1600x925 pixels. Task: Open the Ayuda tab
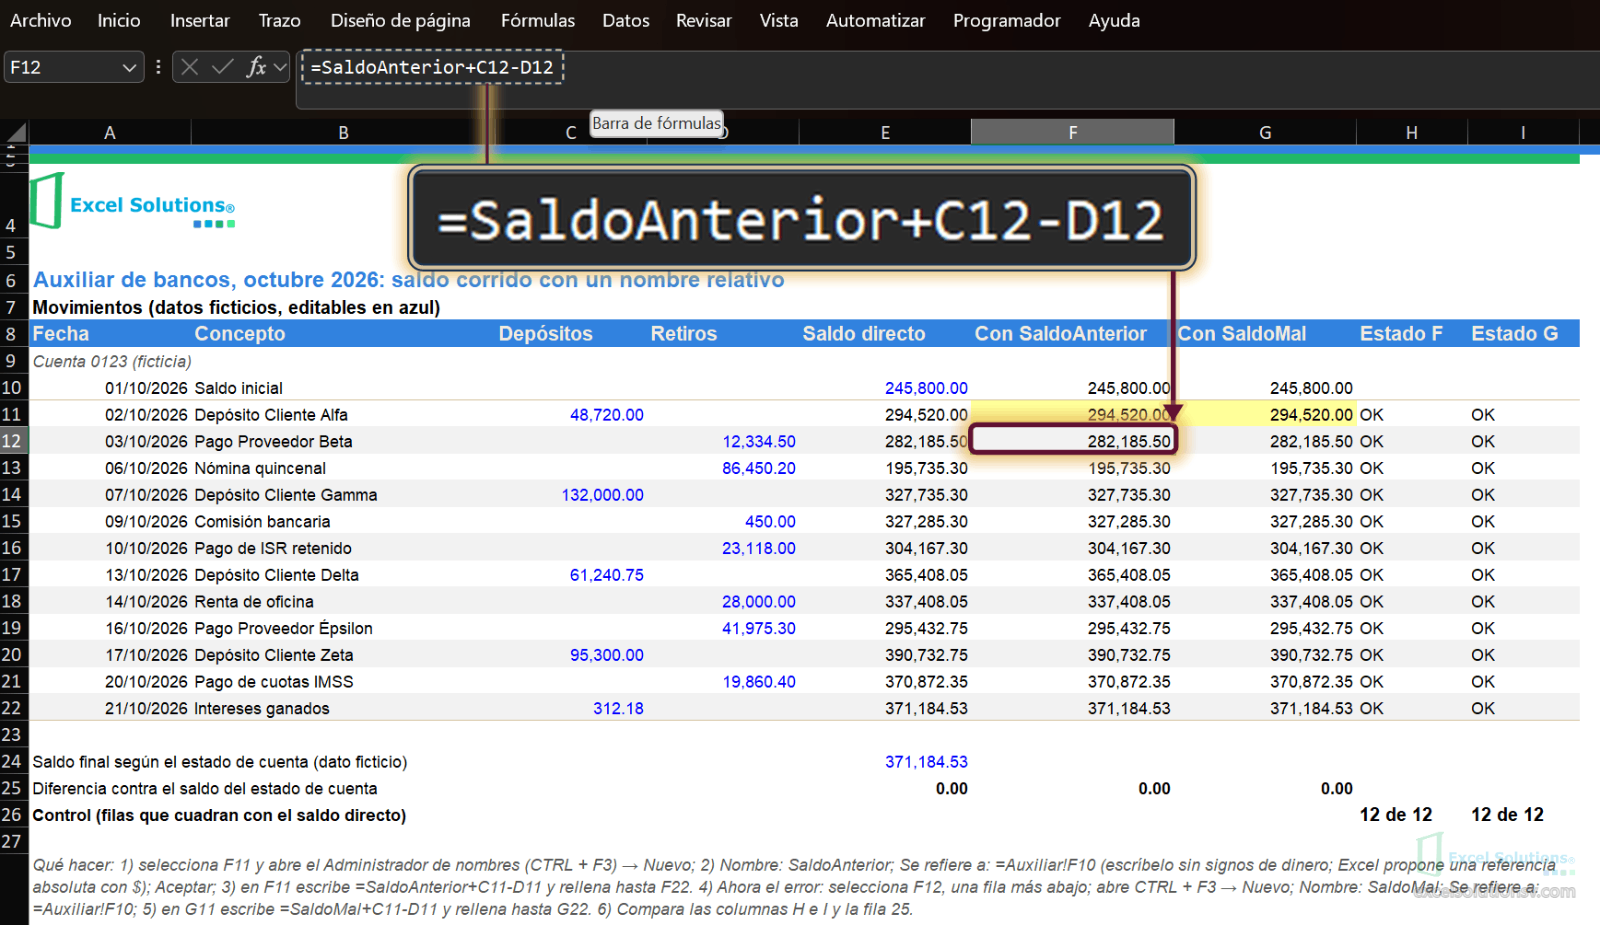[1114, 20]
